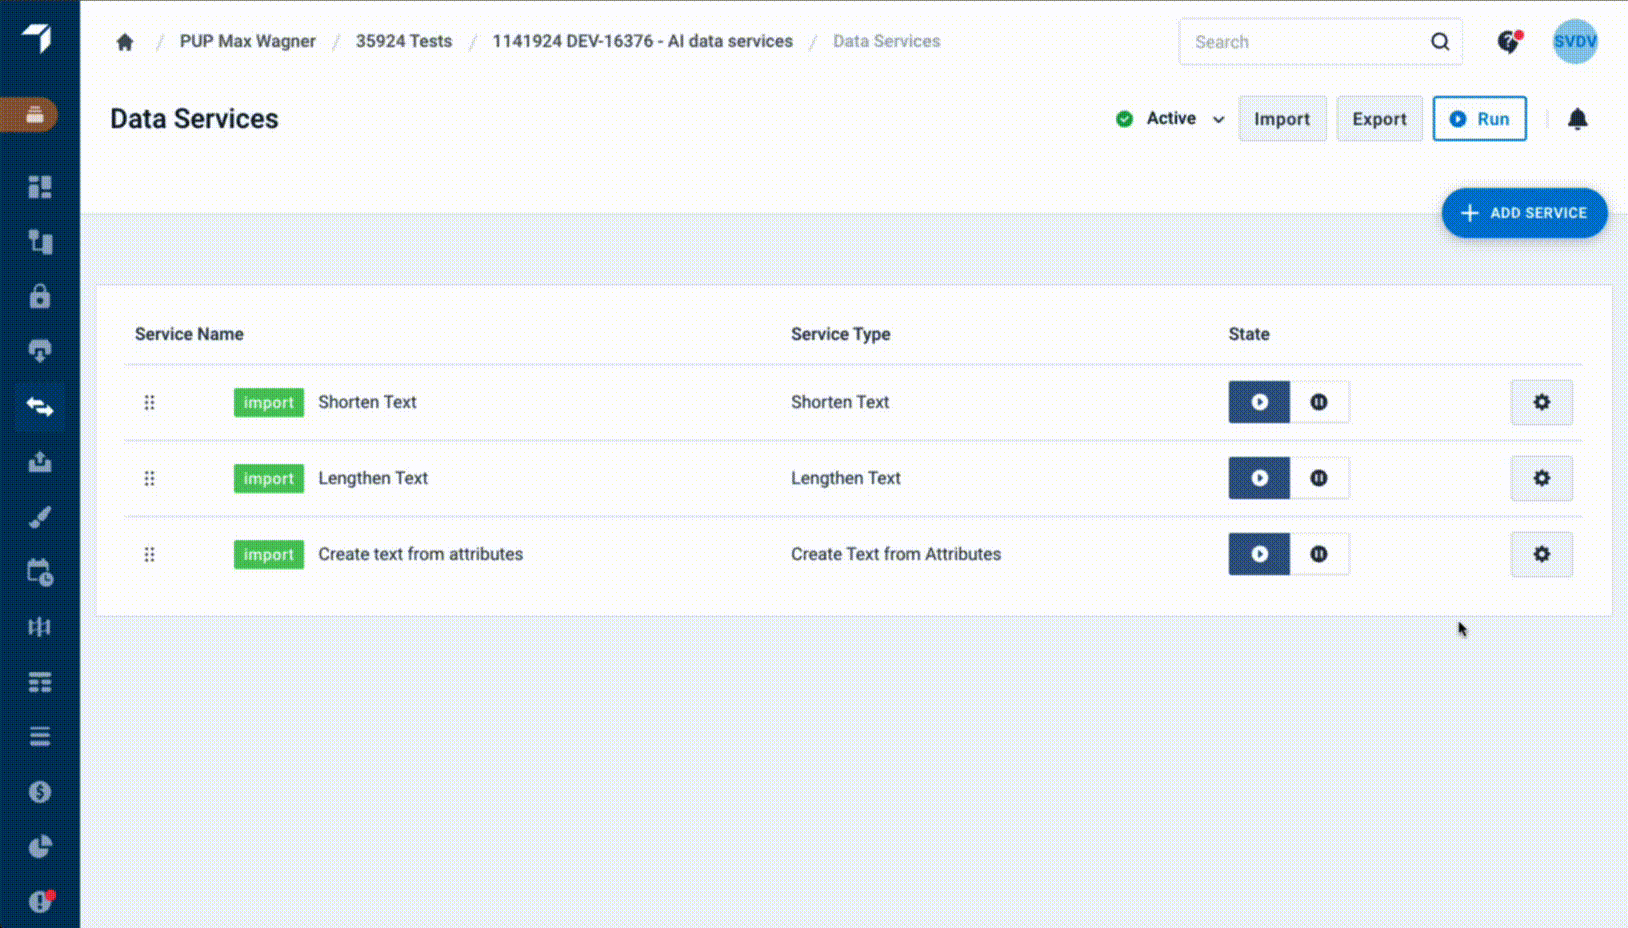The width and height of the screenshot is (1628, 928).
Task: Pause the Create text from attributes service
Action: 1319,554
